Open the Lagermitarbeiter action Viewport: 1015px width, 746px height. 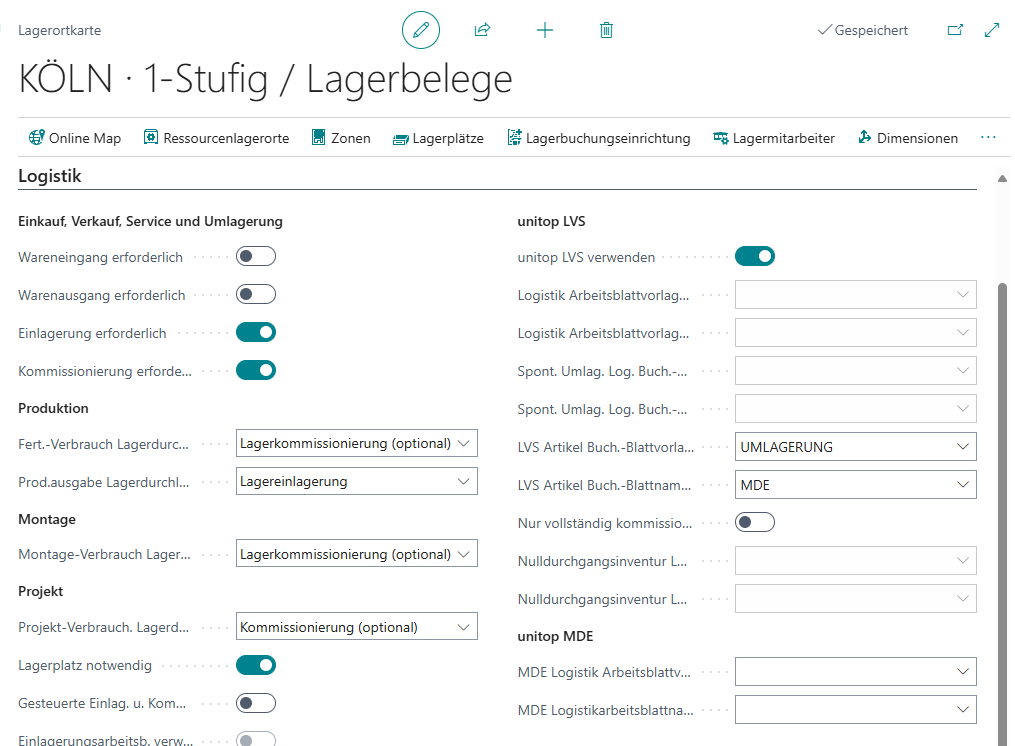point(773,137)
